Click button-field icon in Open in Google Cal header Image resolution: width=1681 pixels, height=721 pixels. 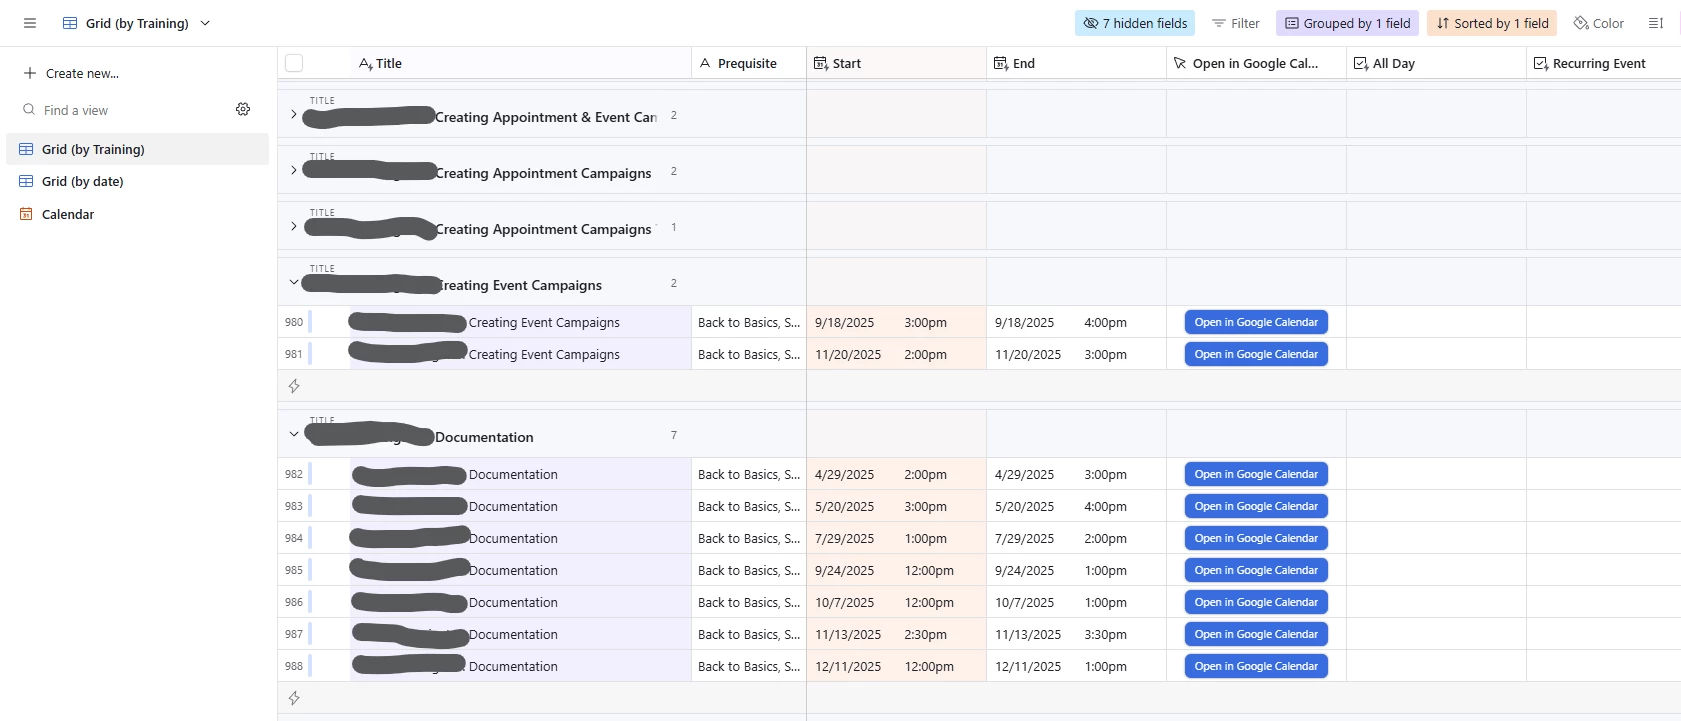(x=1180, y=63)
